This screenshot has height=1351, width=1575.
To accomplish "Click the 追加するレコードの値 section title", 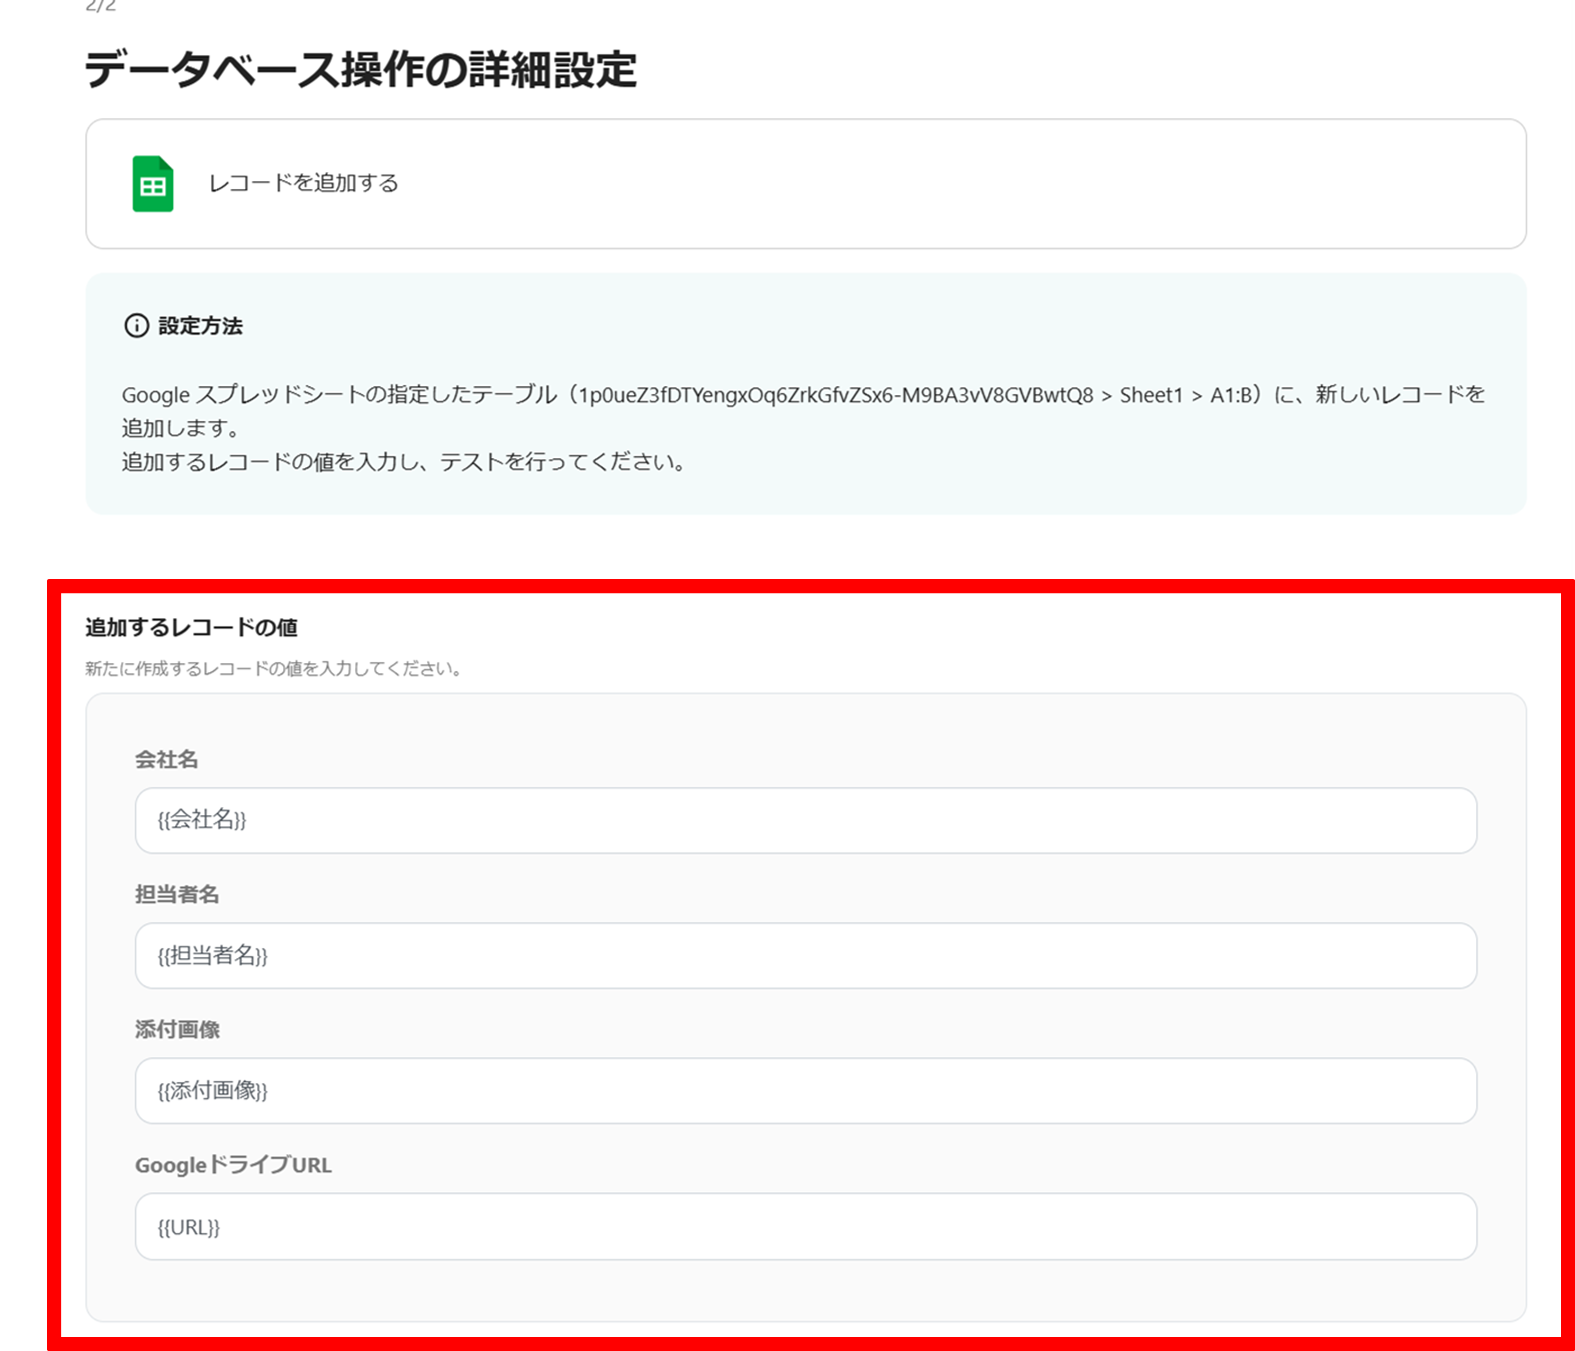I will pos(191,627).
